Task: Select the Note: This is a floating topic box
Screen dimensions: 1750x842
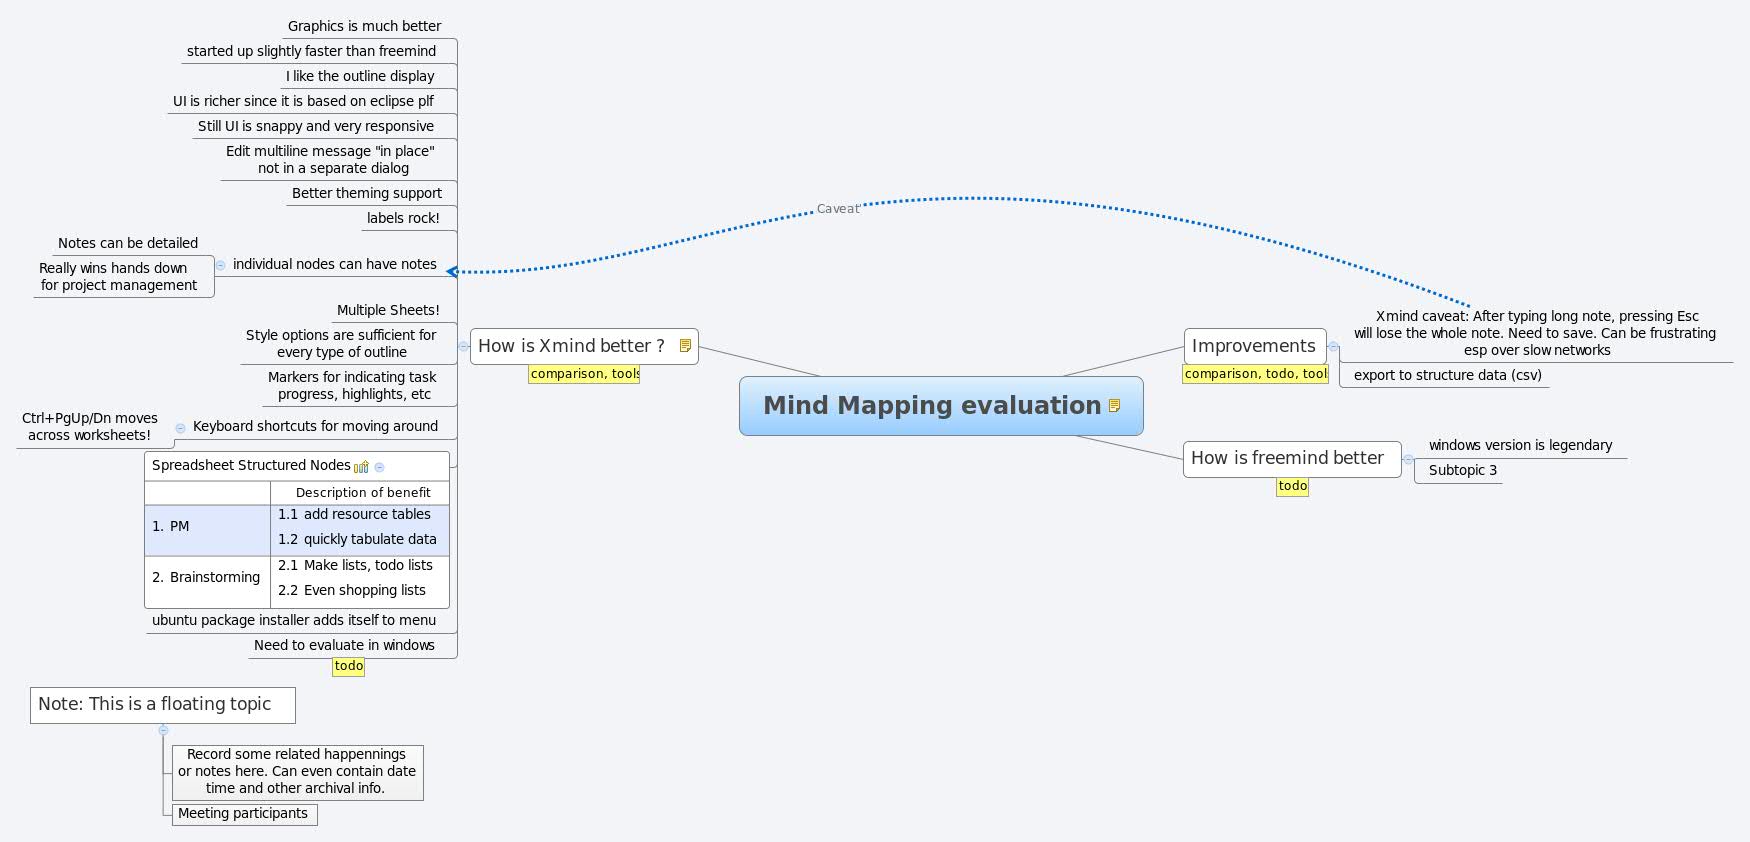Action: tap(163, 705)
